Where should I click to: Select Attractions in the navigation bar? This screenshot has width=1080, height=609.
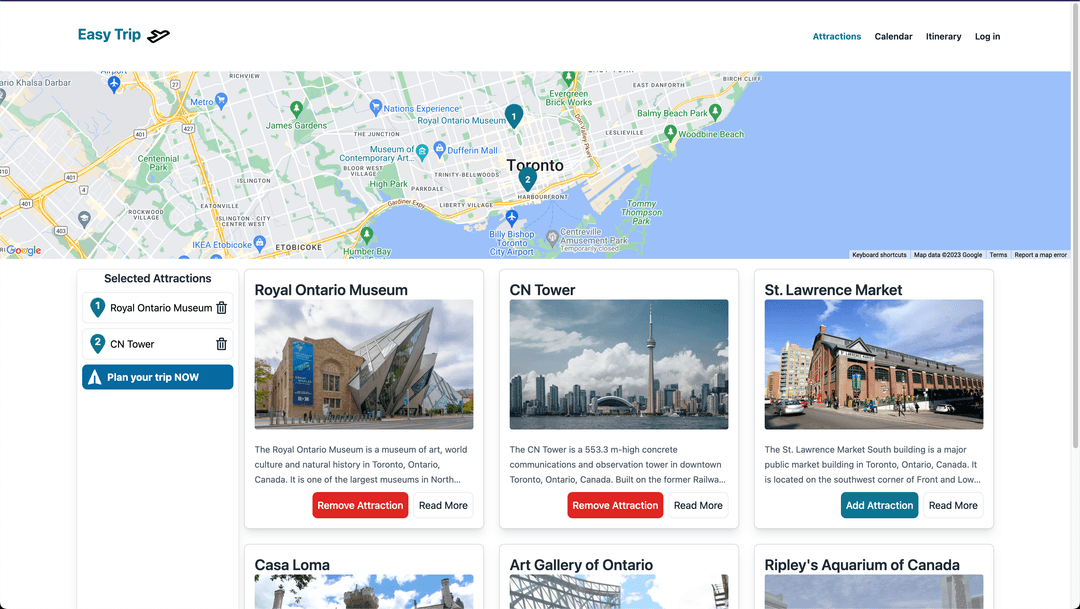pyautogui.click(x=836, y=37)
